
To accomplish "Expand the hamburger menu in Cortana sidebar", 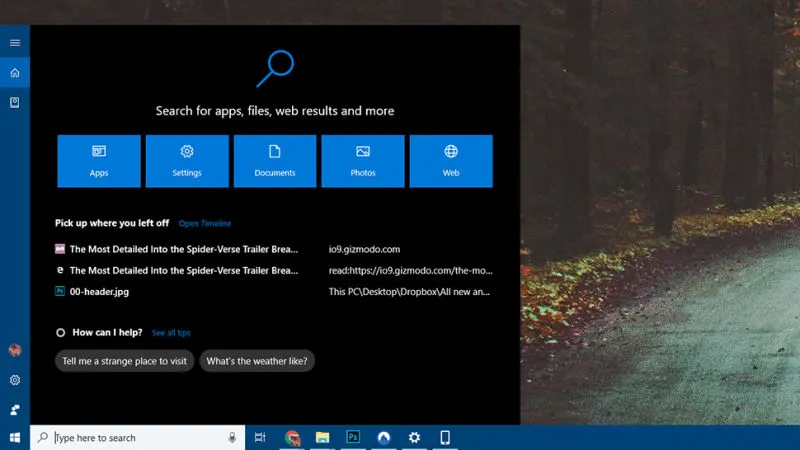I will click(x=15, y=43).
